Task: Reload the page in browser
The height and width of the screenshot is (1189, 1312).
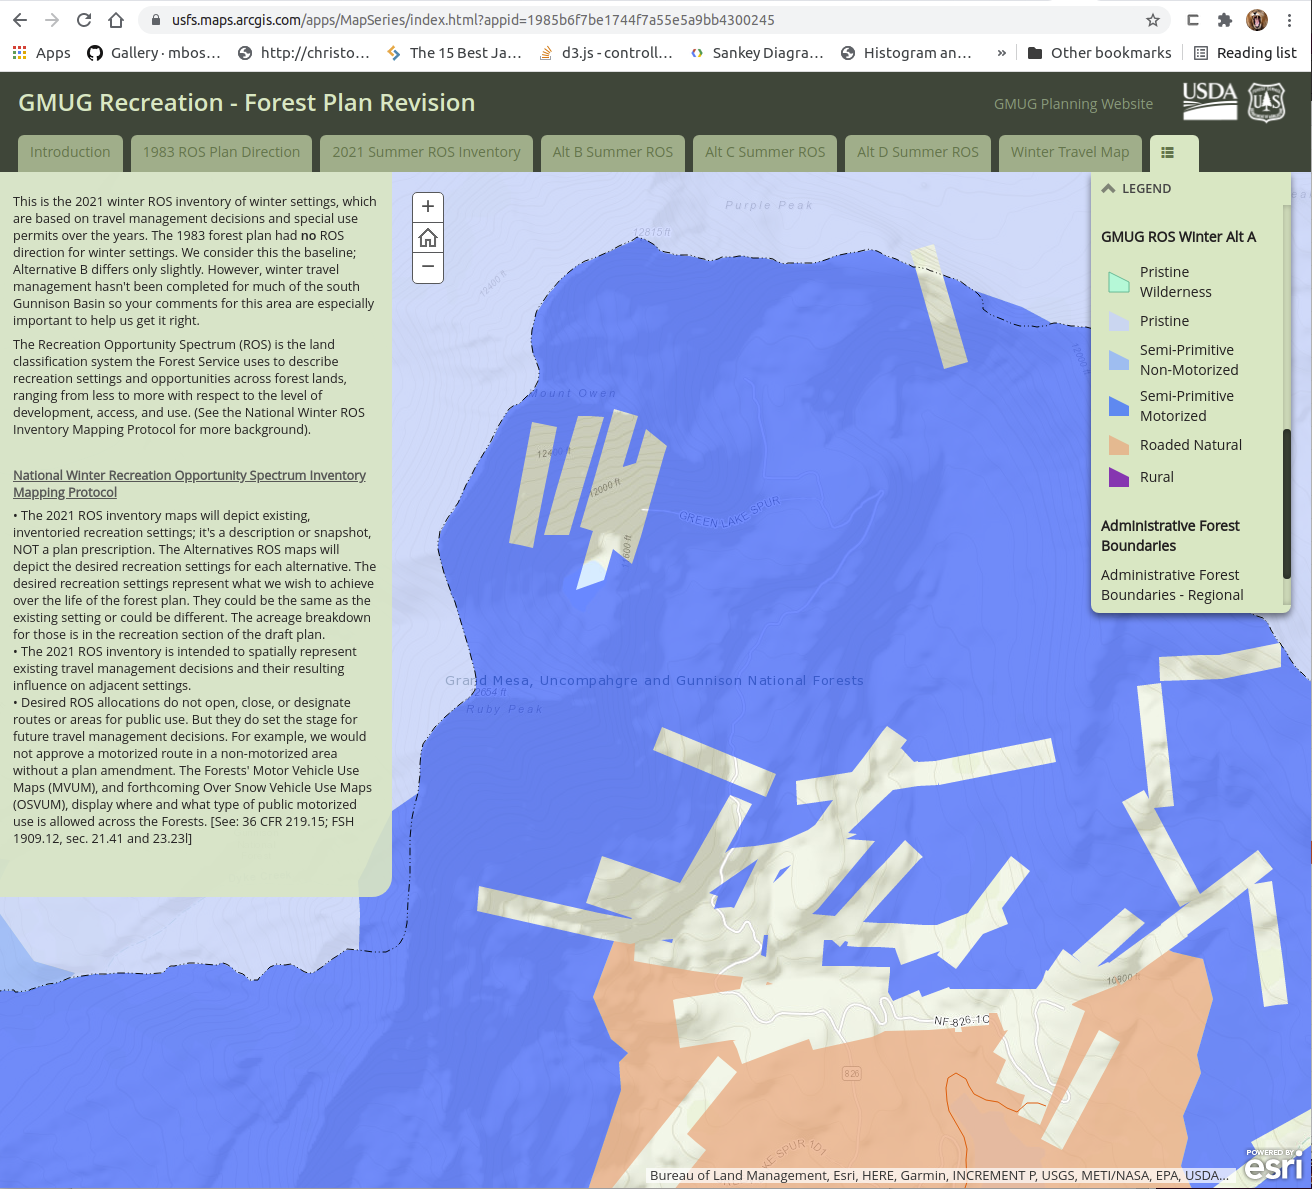Action: click(x=84, y=20)
